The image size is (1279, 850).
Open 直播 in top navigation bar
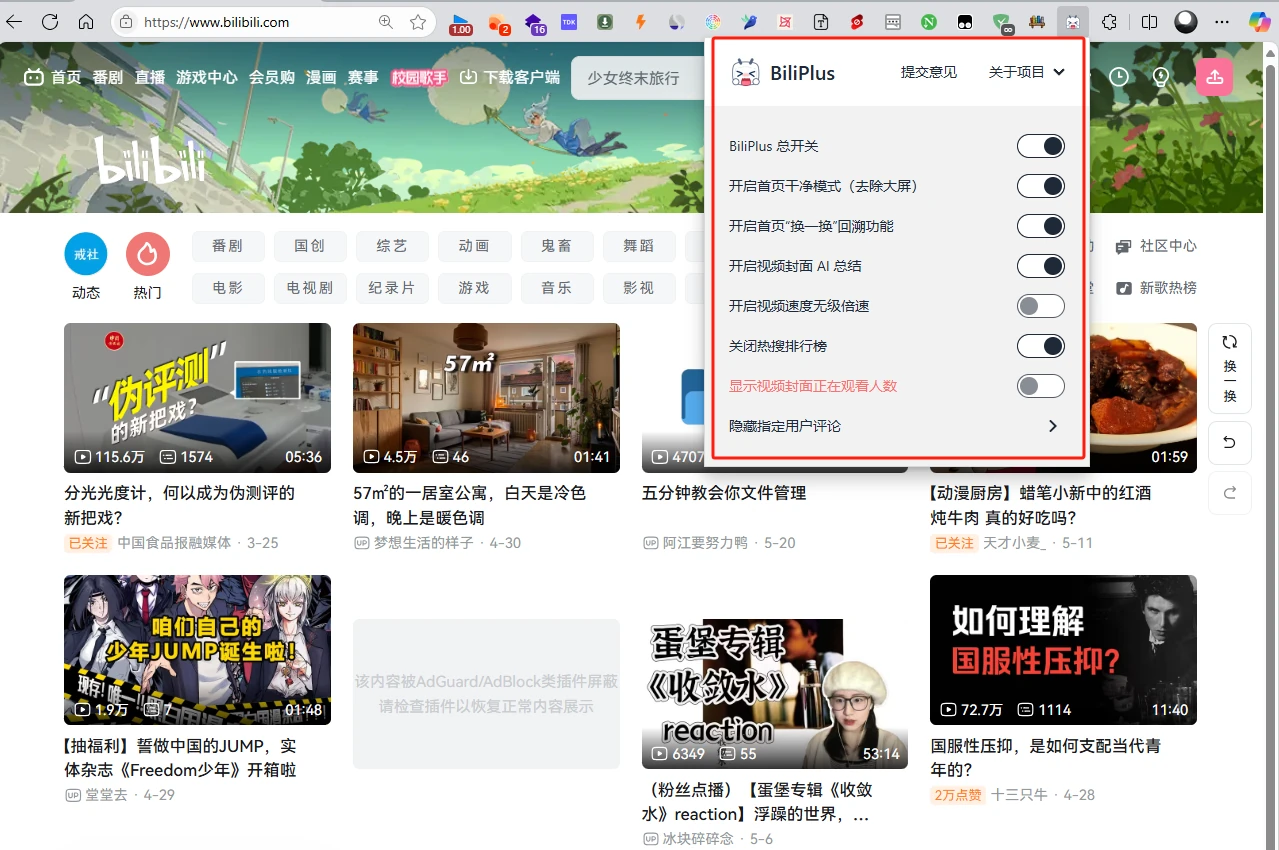[x=150, y=77]
